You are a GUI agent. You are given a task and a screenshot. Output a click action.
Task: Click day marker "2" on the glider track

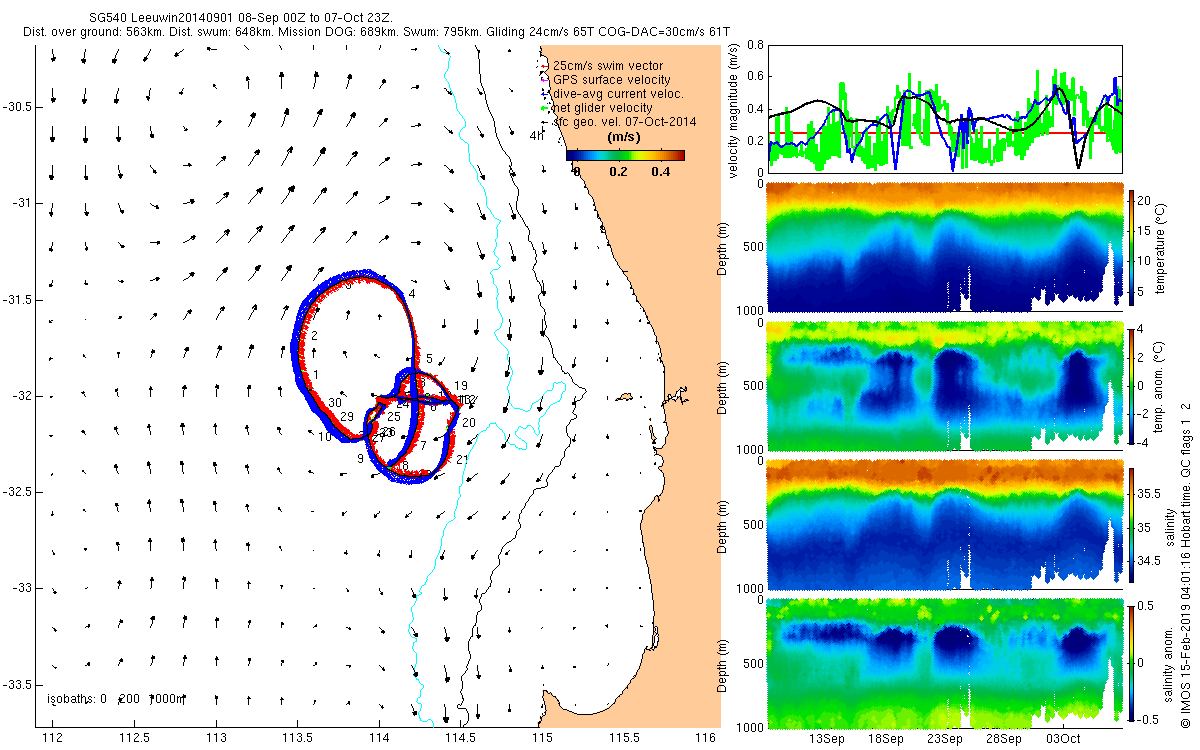[314, 335]
